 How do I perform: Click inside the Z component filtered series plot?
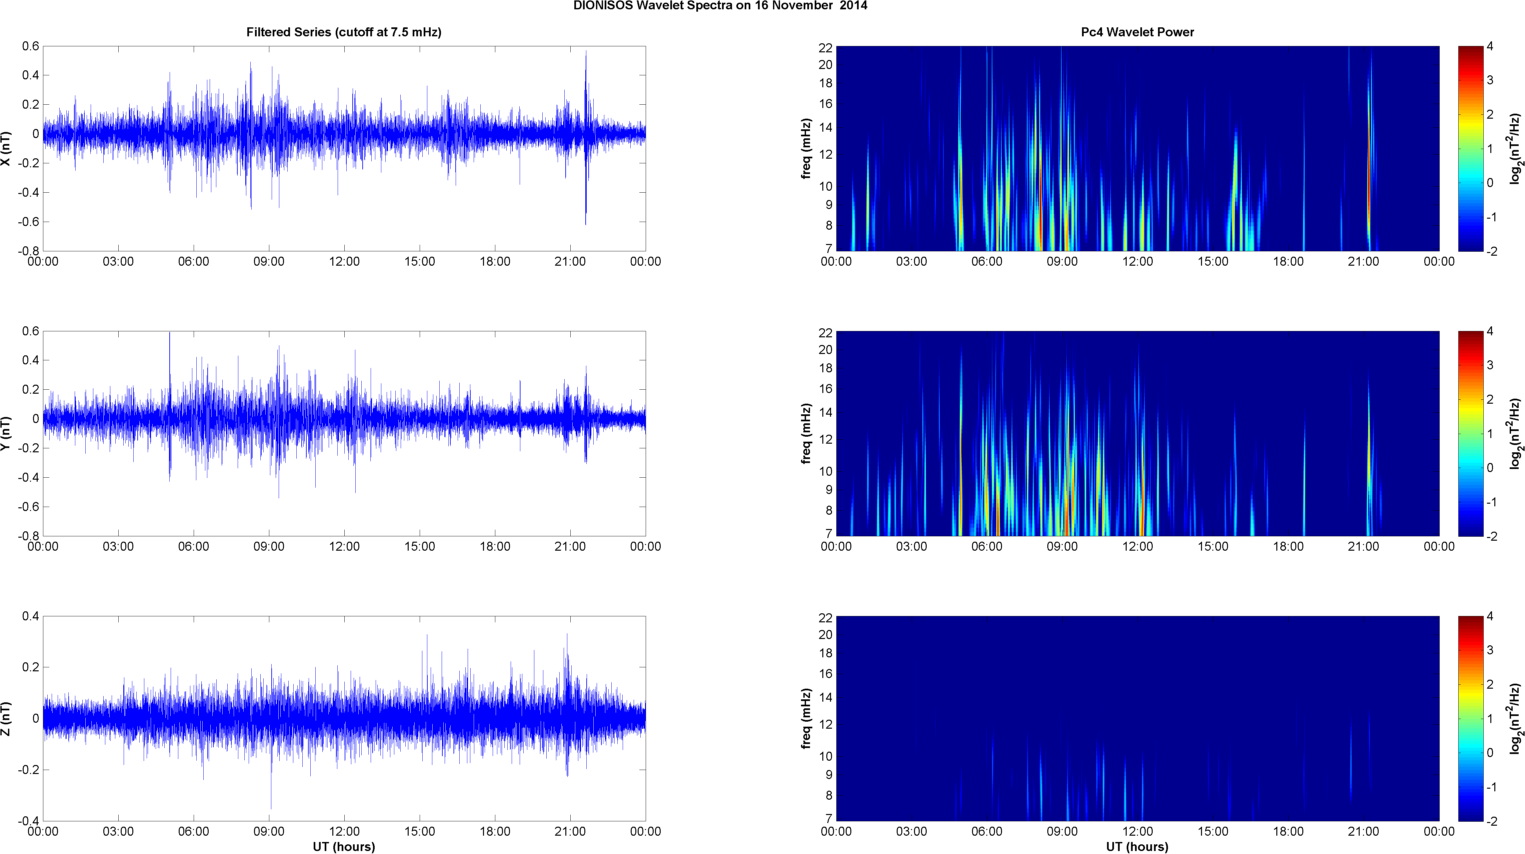pyautogui.click(x=344, y=718)
